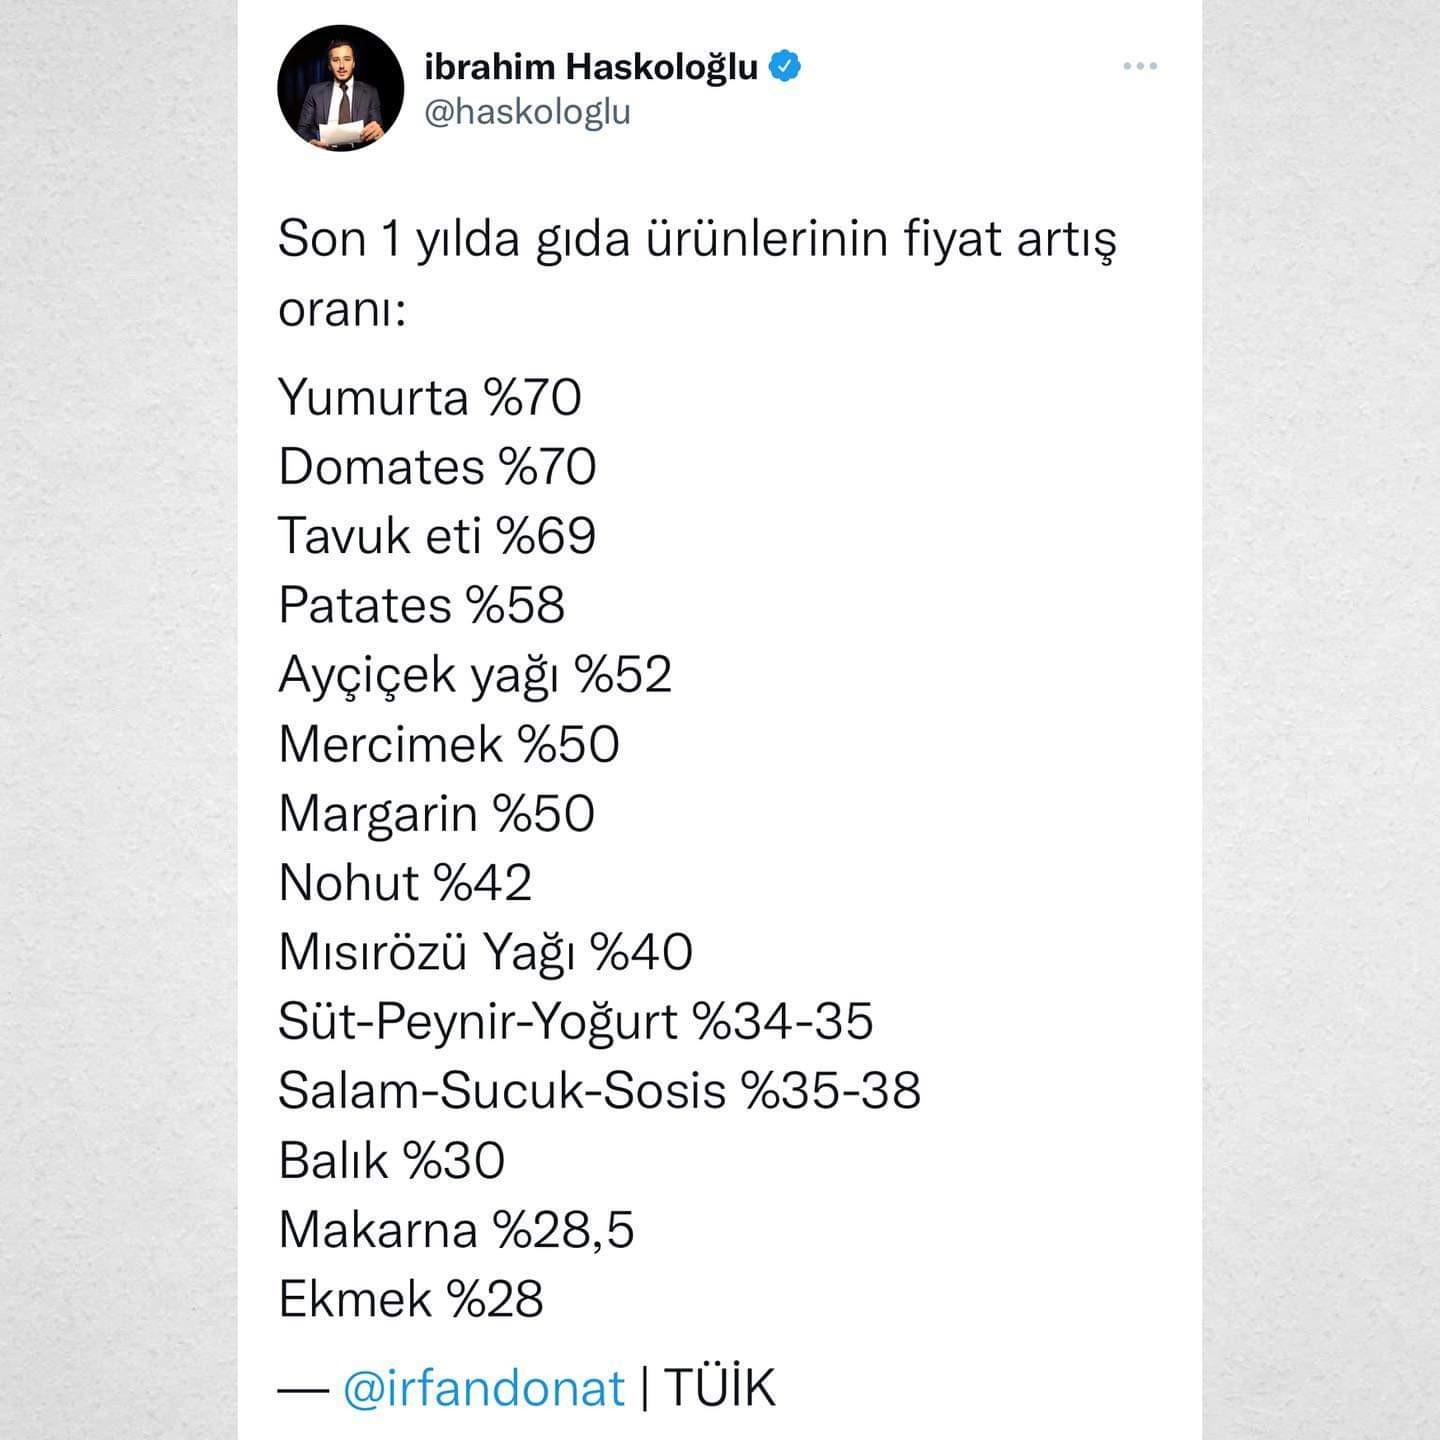This screenshot has width=1440, height=1440.
Task: Select the Salam-Sucuk-Sosis %35-38 line
Action: click(600, 1091)
